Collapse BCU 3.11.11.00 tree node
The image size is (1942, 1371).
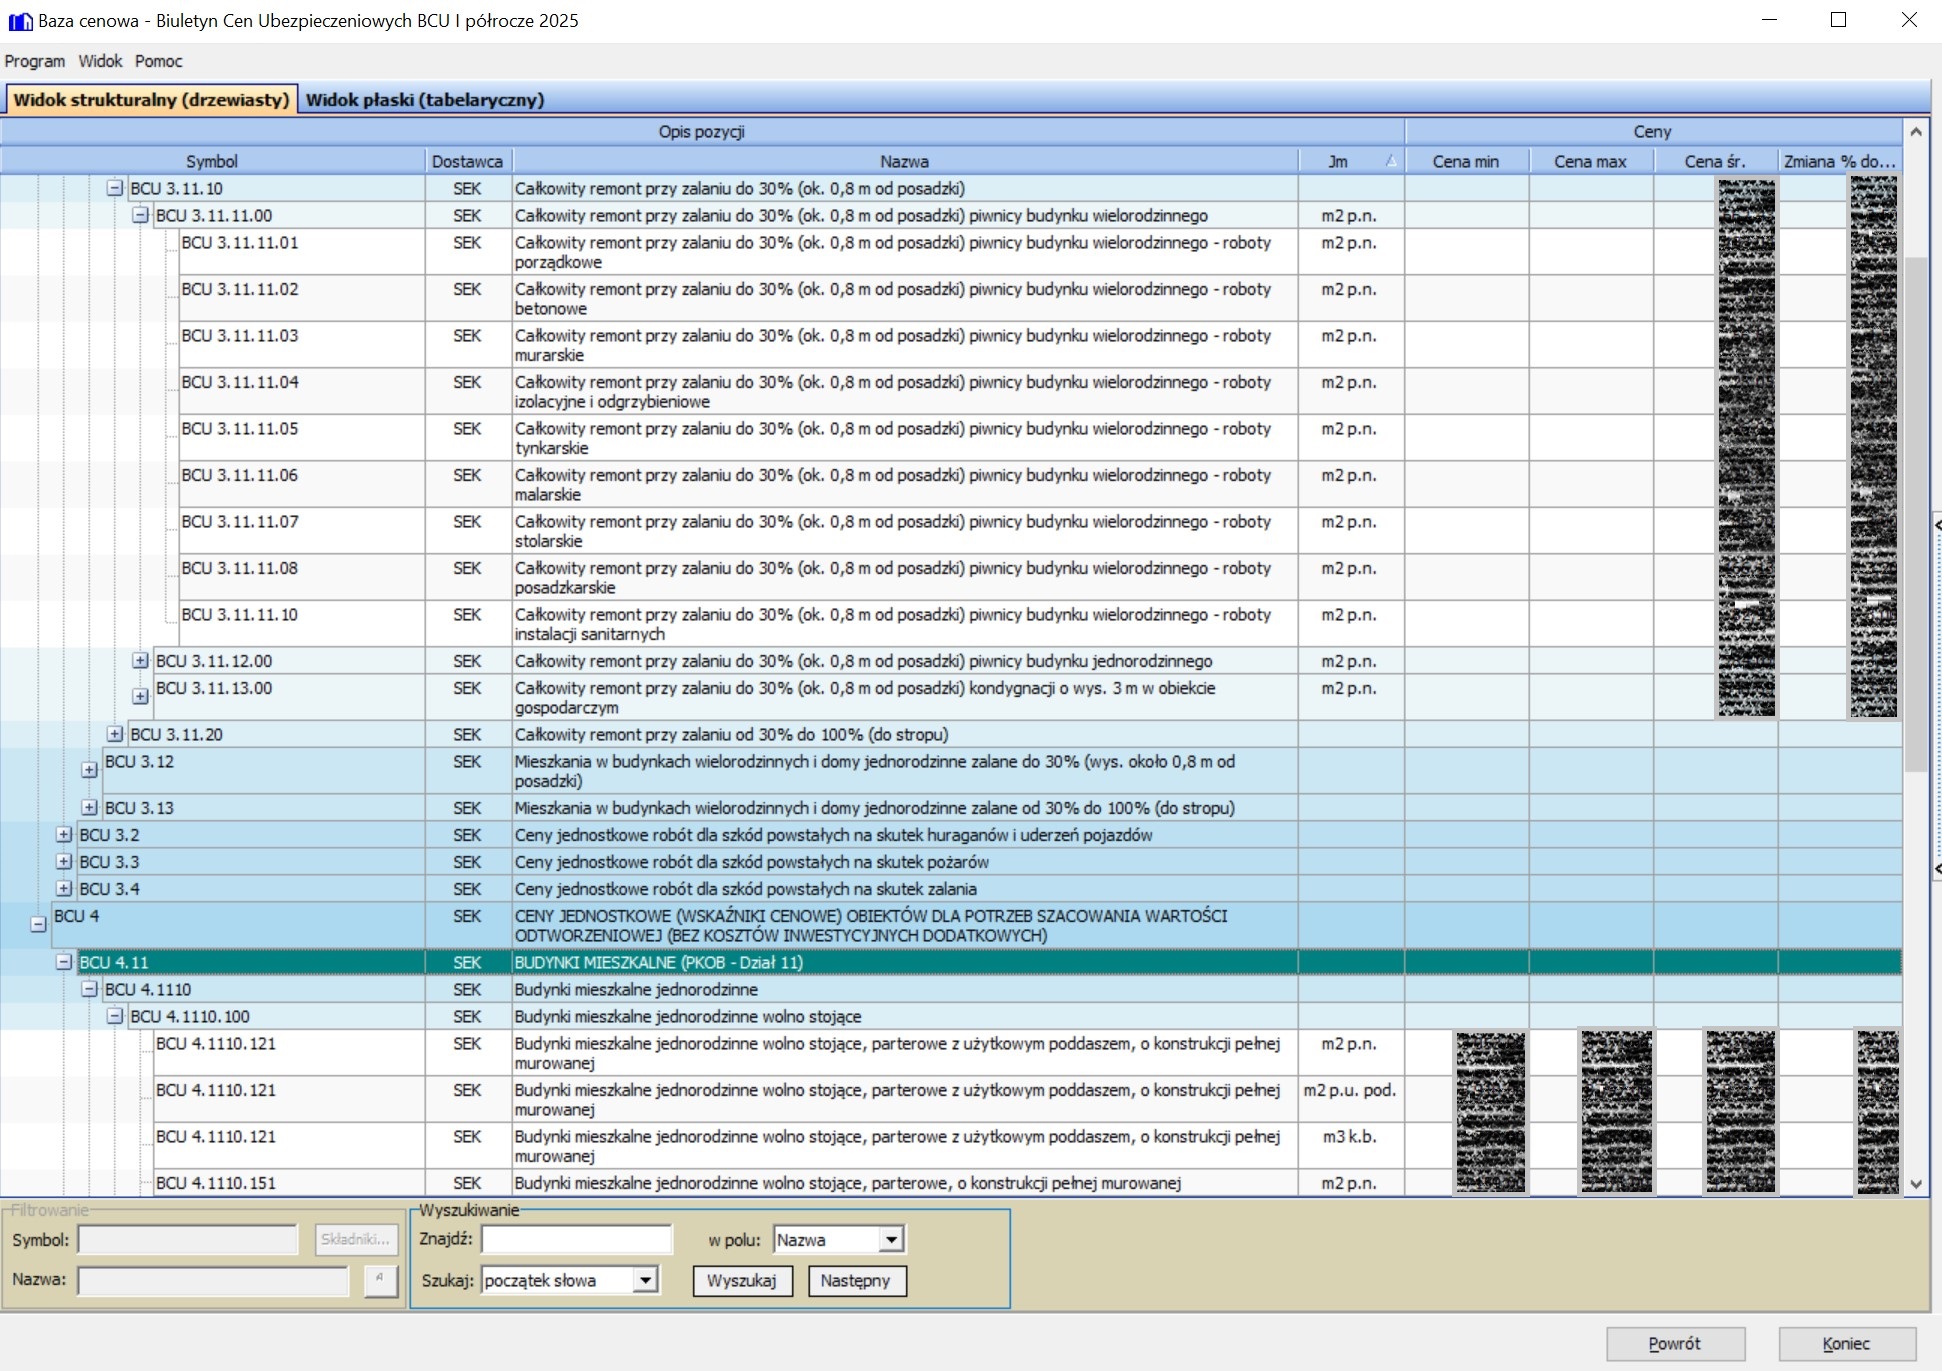point(140,215)
